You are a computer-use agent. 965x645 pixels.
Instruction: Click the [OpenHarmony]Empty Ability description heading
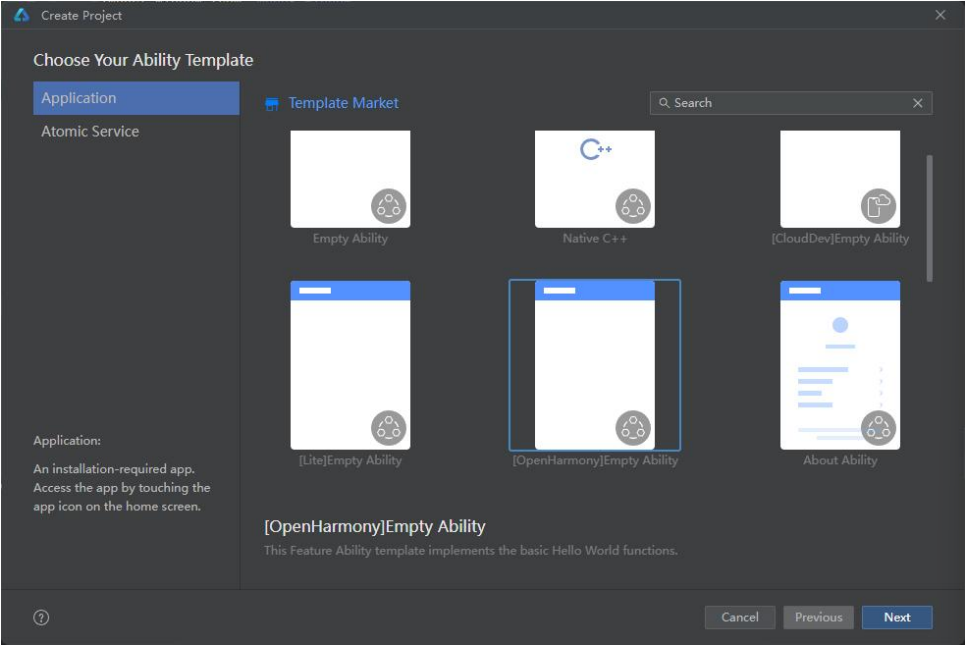(x=375, y=526)
